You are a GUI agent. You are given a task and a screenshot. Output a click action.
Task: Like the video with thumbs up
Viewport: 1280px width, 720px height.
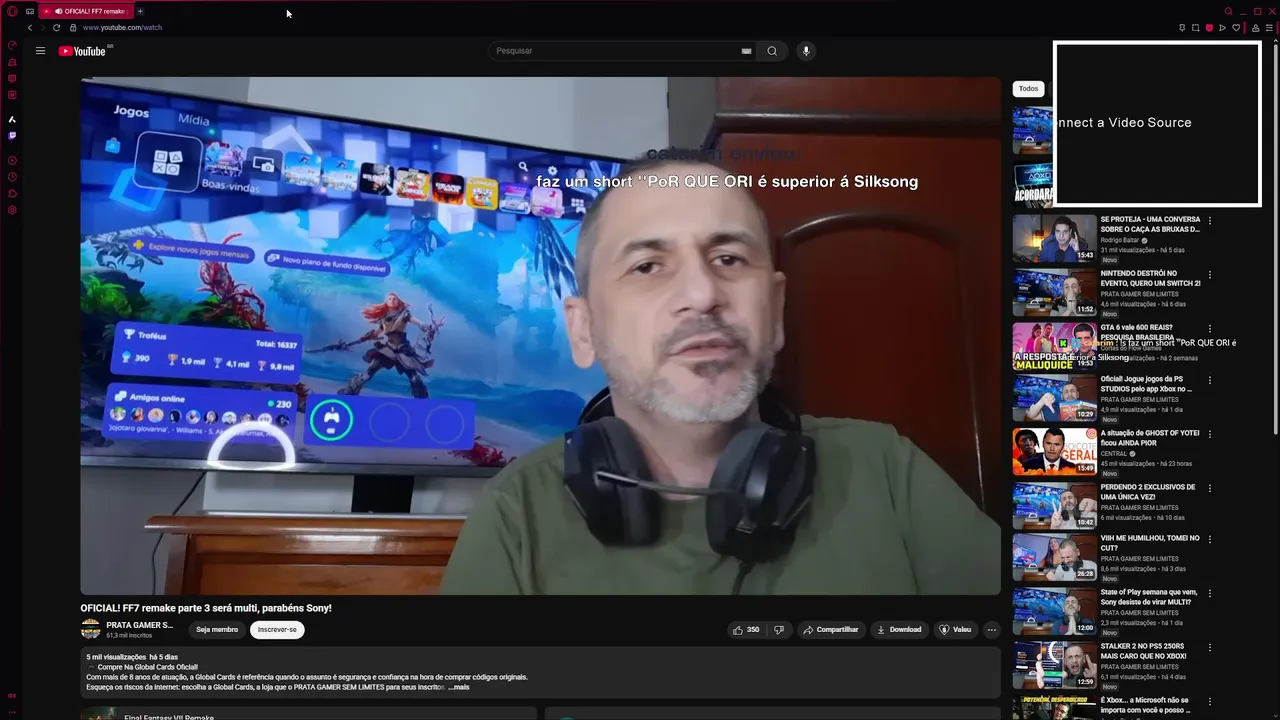pos(746,630)
